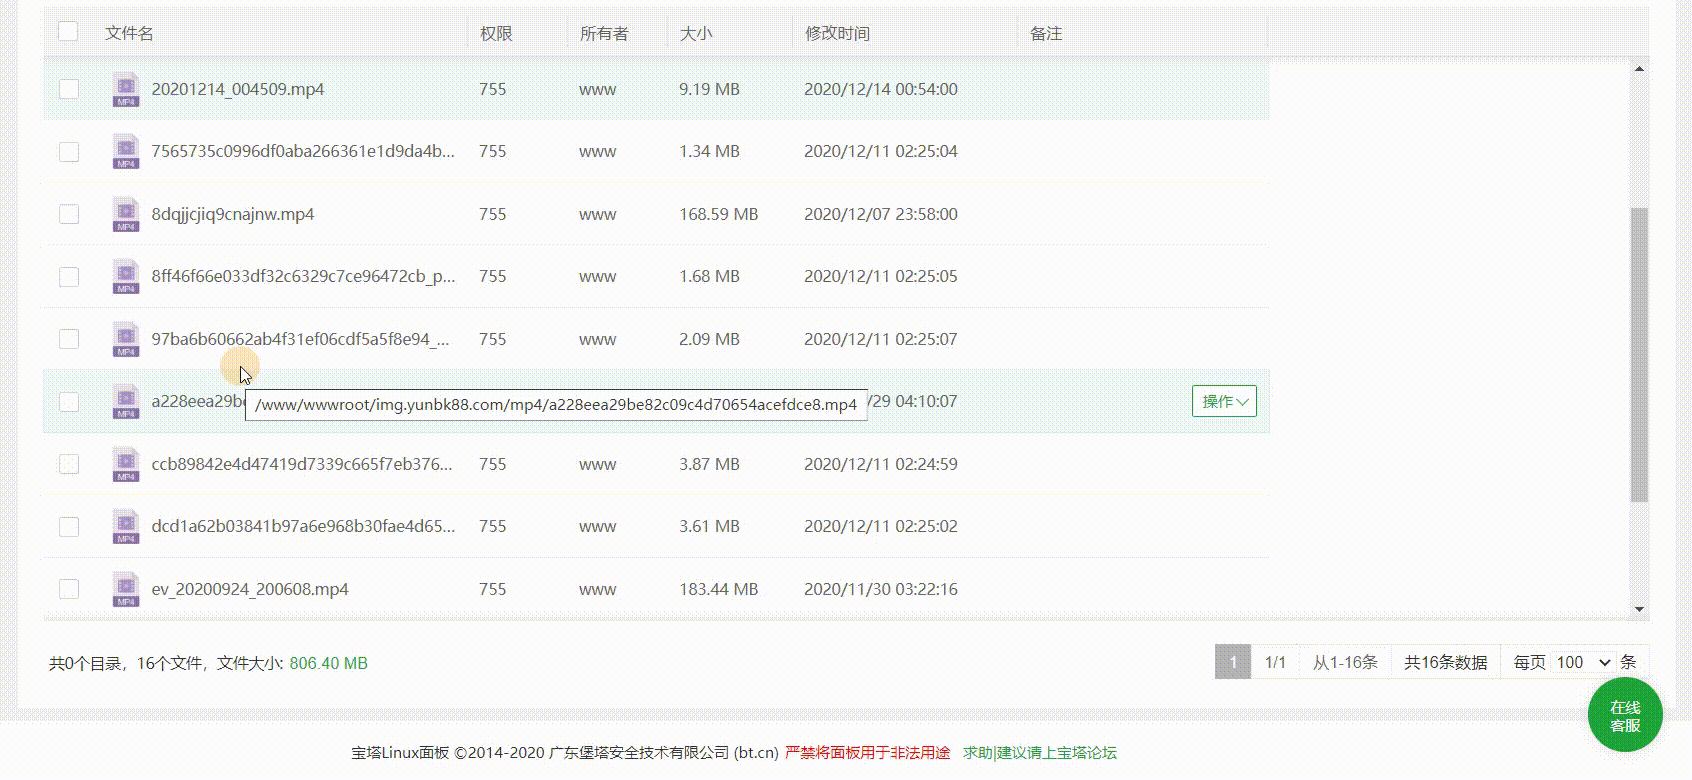Image resolution: width=1692 pixels, height=780 pixels.
Task: Click MP4 icon of 97ba6b60662ab4f31 file
Action: tap(126, 340)
